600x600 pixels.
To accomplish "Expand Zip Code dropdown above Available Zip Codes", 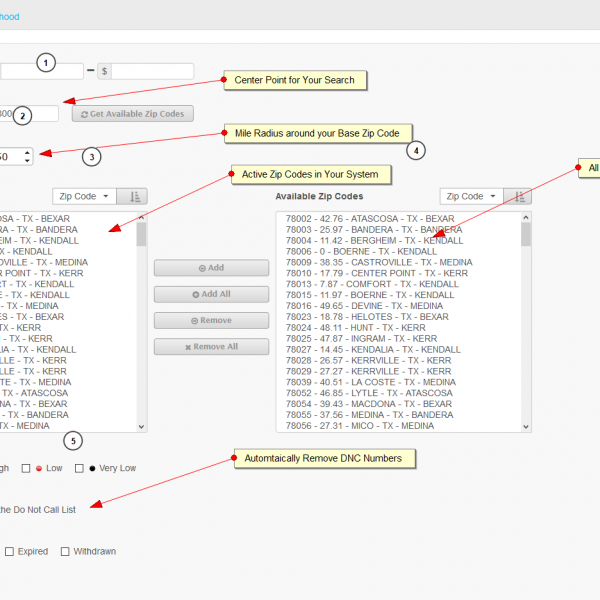I will click(469, 197).
